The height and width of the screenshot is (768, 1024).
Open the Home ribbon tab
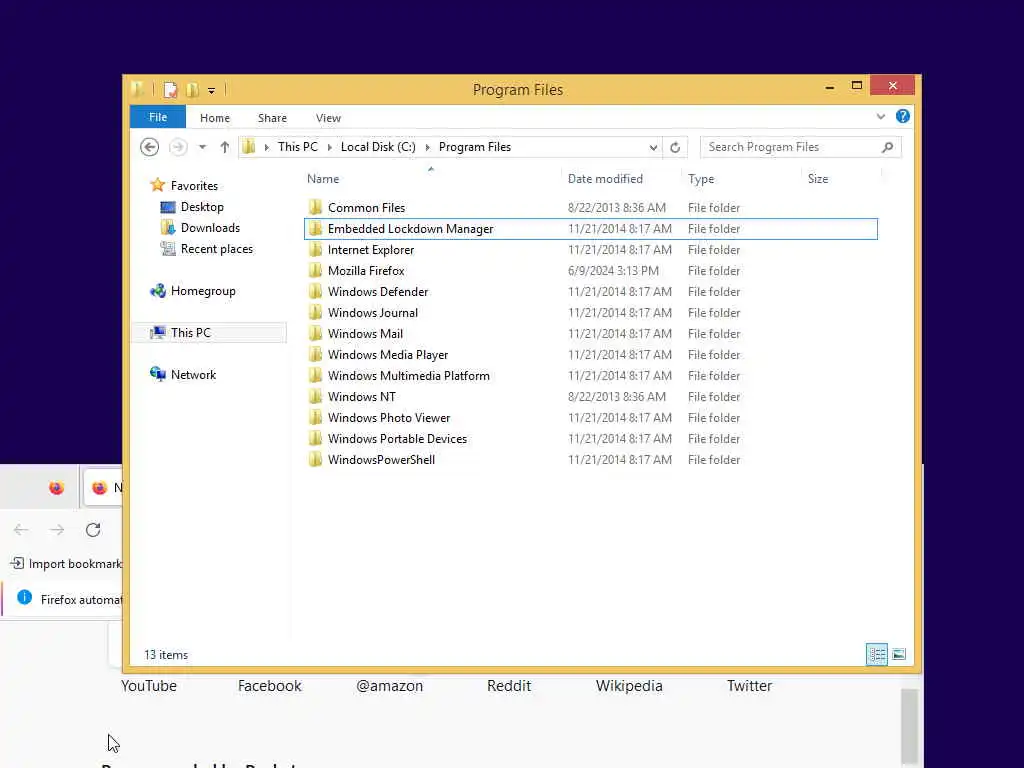pyautogui.click(x=215, y=118)
